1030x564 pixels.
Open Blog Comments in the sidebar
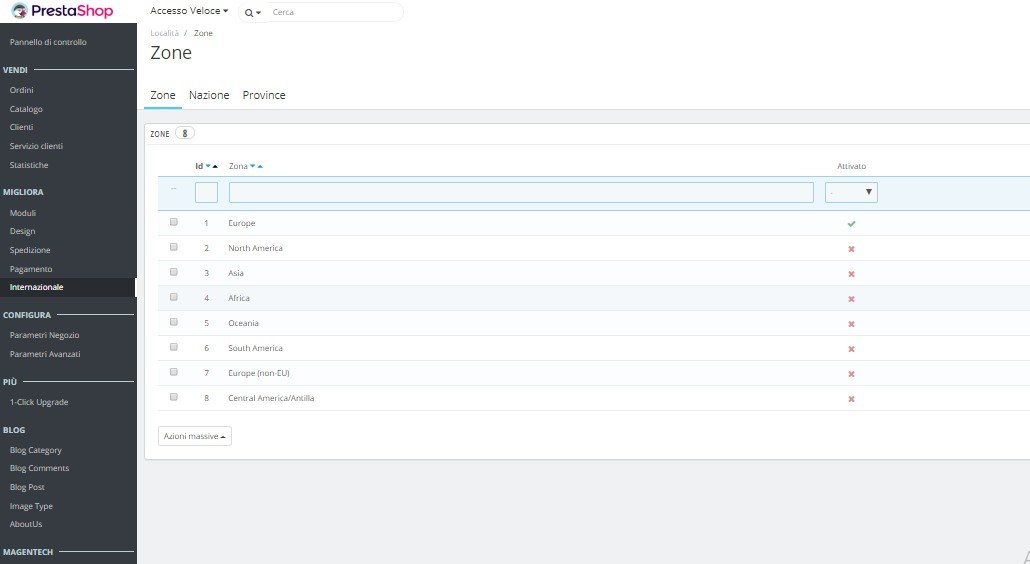[x=39, y=468]
